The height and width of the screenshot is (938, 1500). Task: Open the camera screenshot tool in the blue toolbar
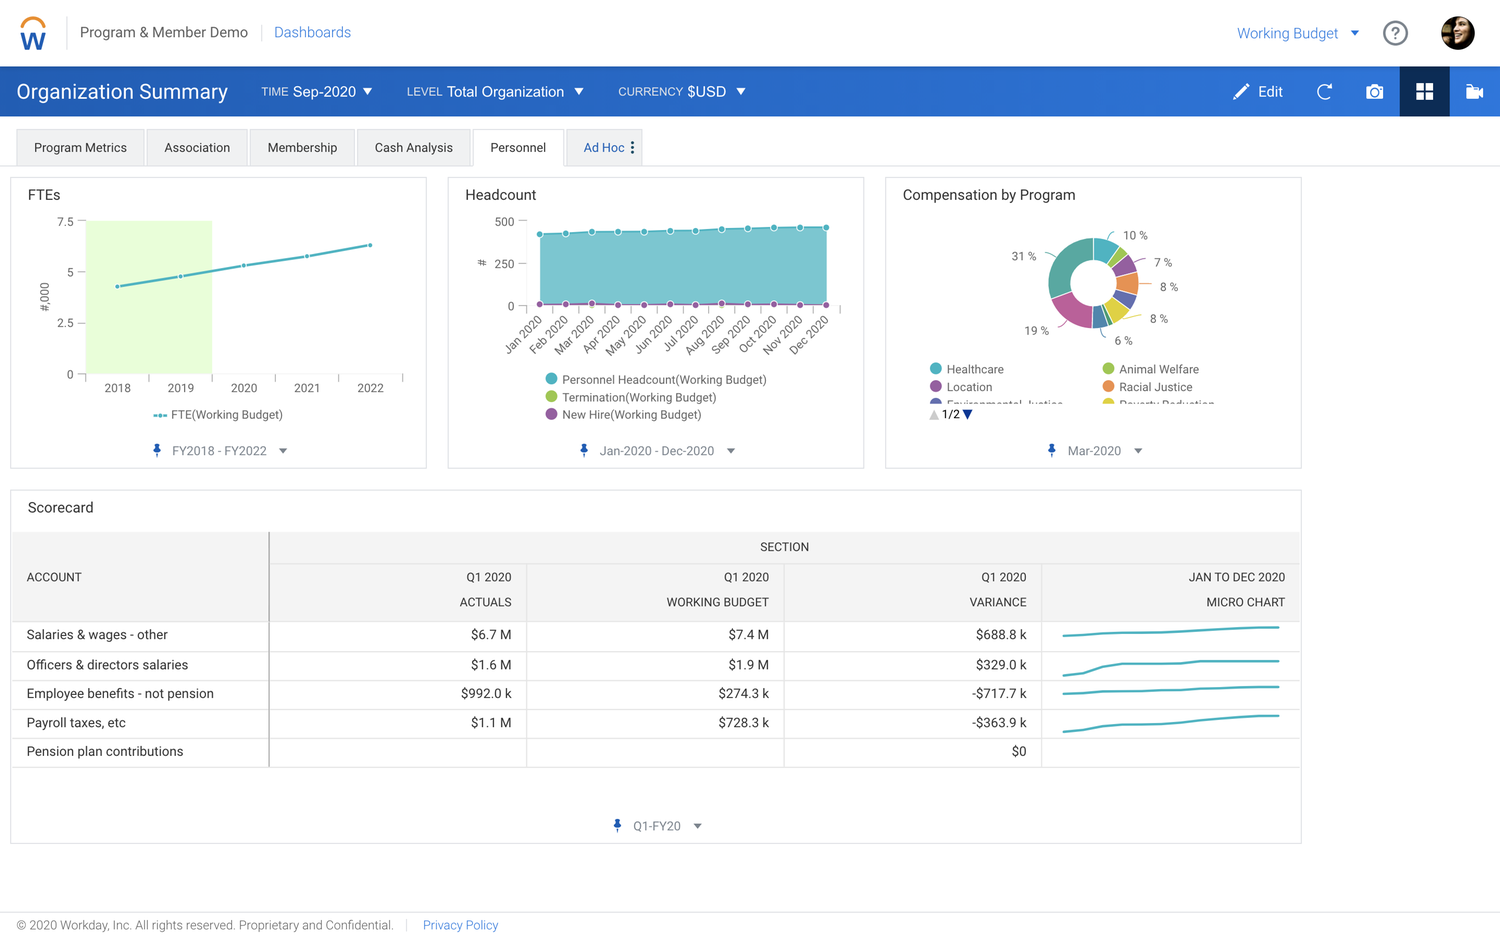1374,91
